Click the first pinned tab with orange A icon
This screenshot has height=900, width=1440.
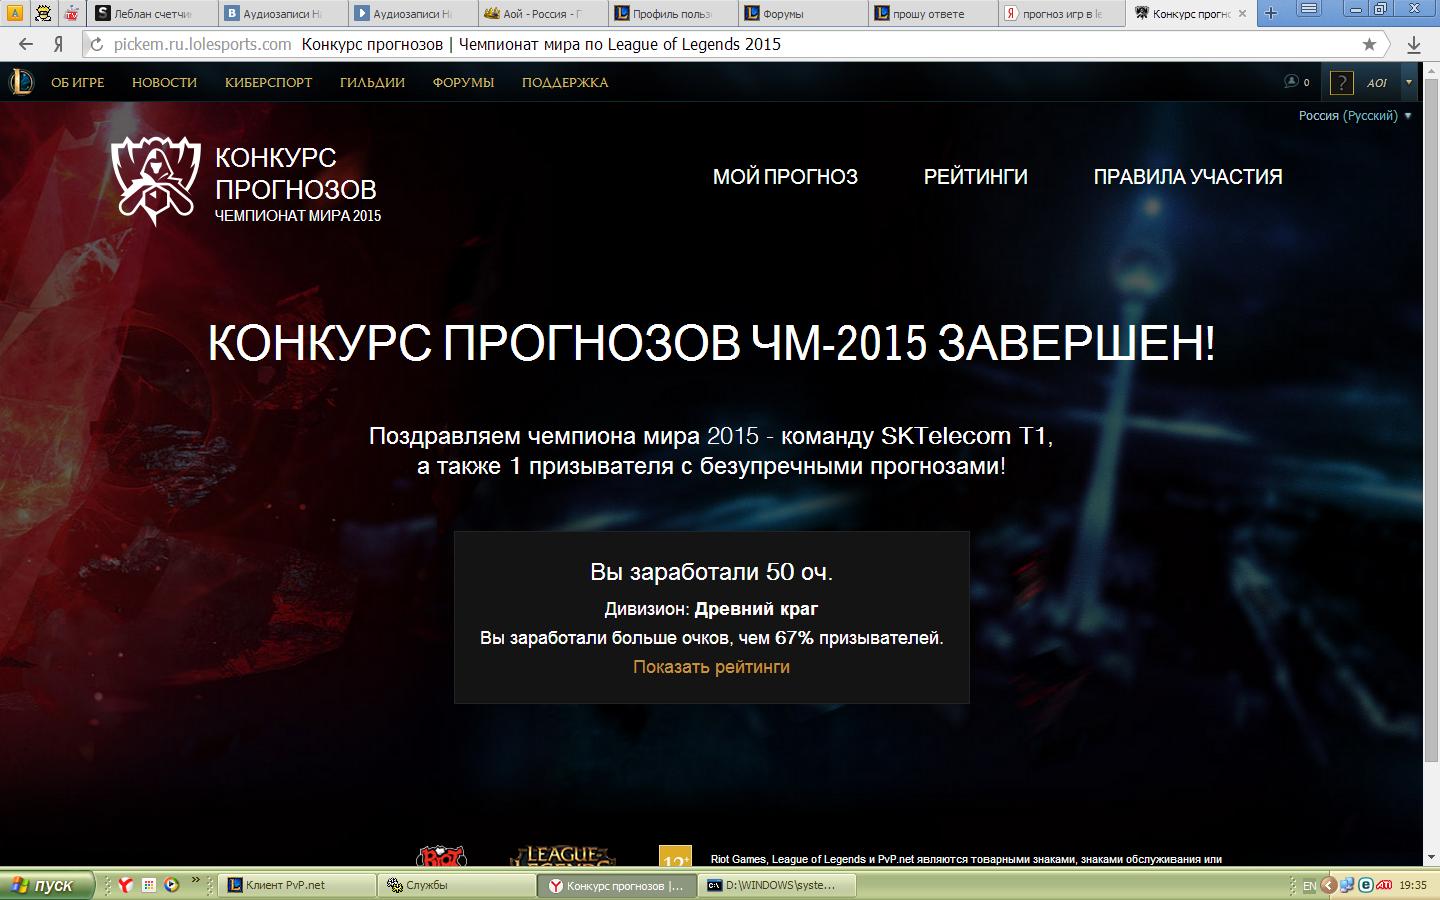pyautogui.click(x=15, y=13)
